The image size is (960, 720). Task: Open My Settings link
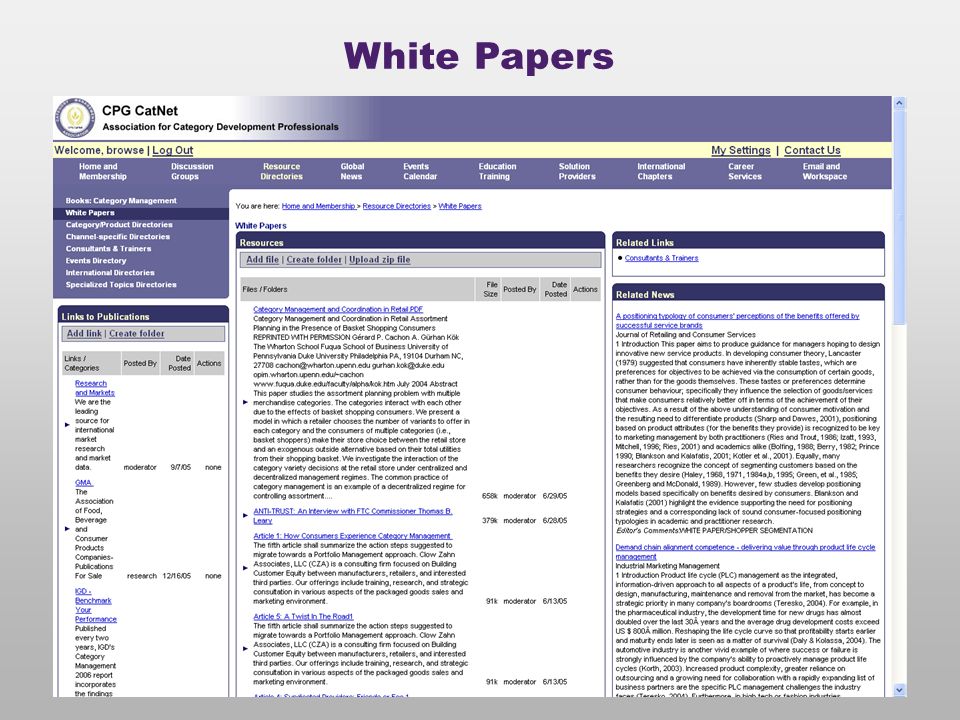point(741,151)
